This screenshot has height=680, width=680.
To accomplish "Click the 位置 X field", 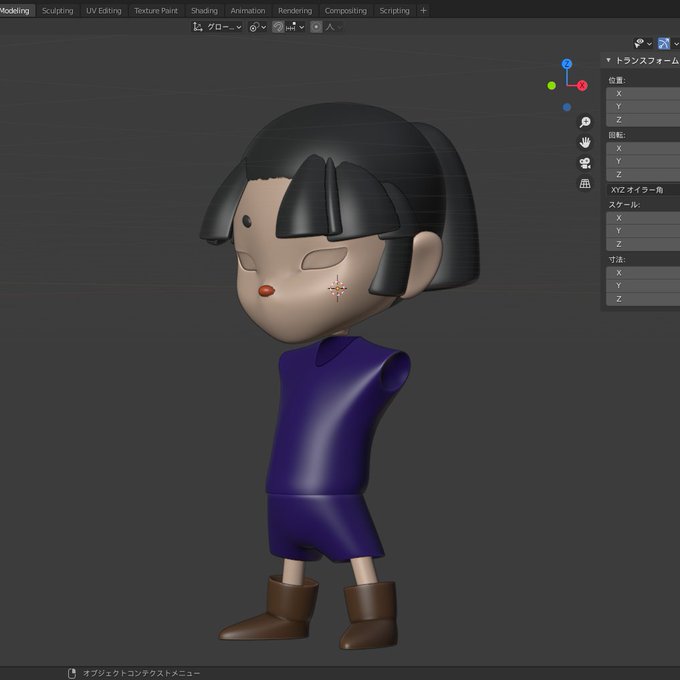I will (643, 93).
